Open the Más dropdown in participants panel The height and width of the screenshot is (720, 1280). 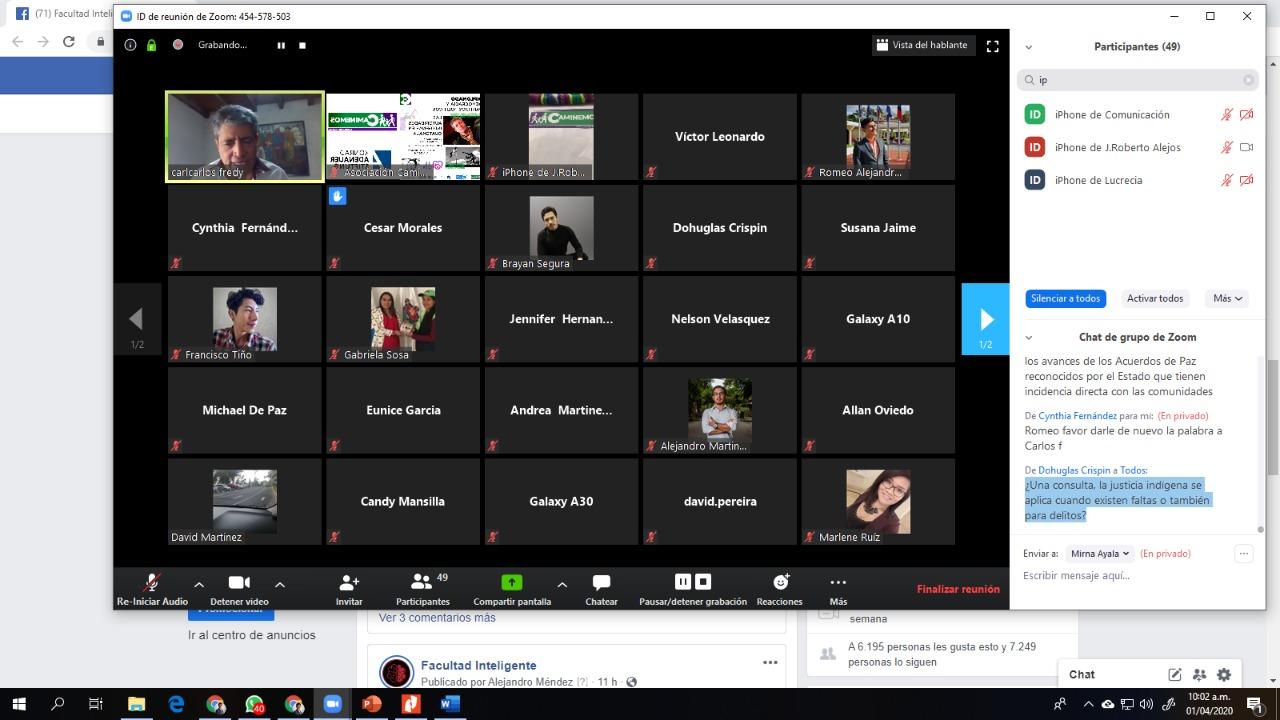[x=1227, y=298]
